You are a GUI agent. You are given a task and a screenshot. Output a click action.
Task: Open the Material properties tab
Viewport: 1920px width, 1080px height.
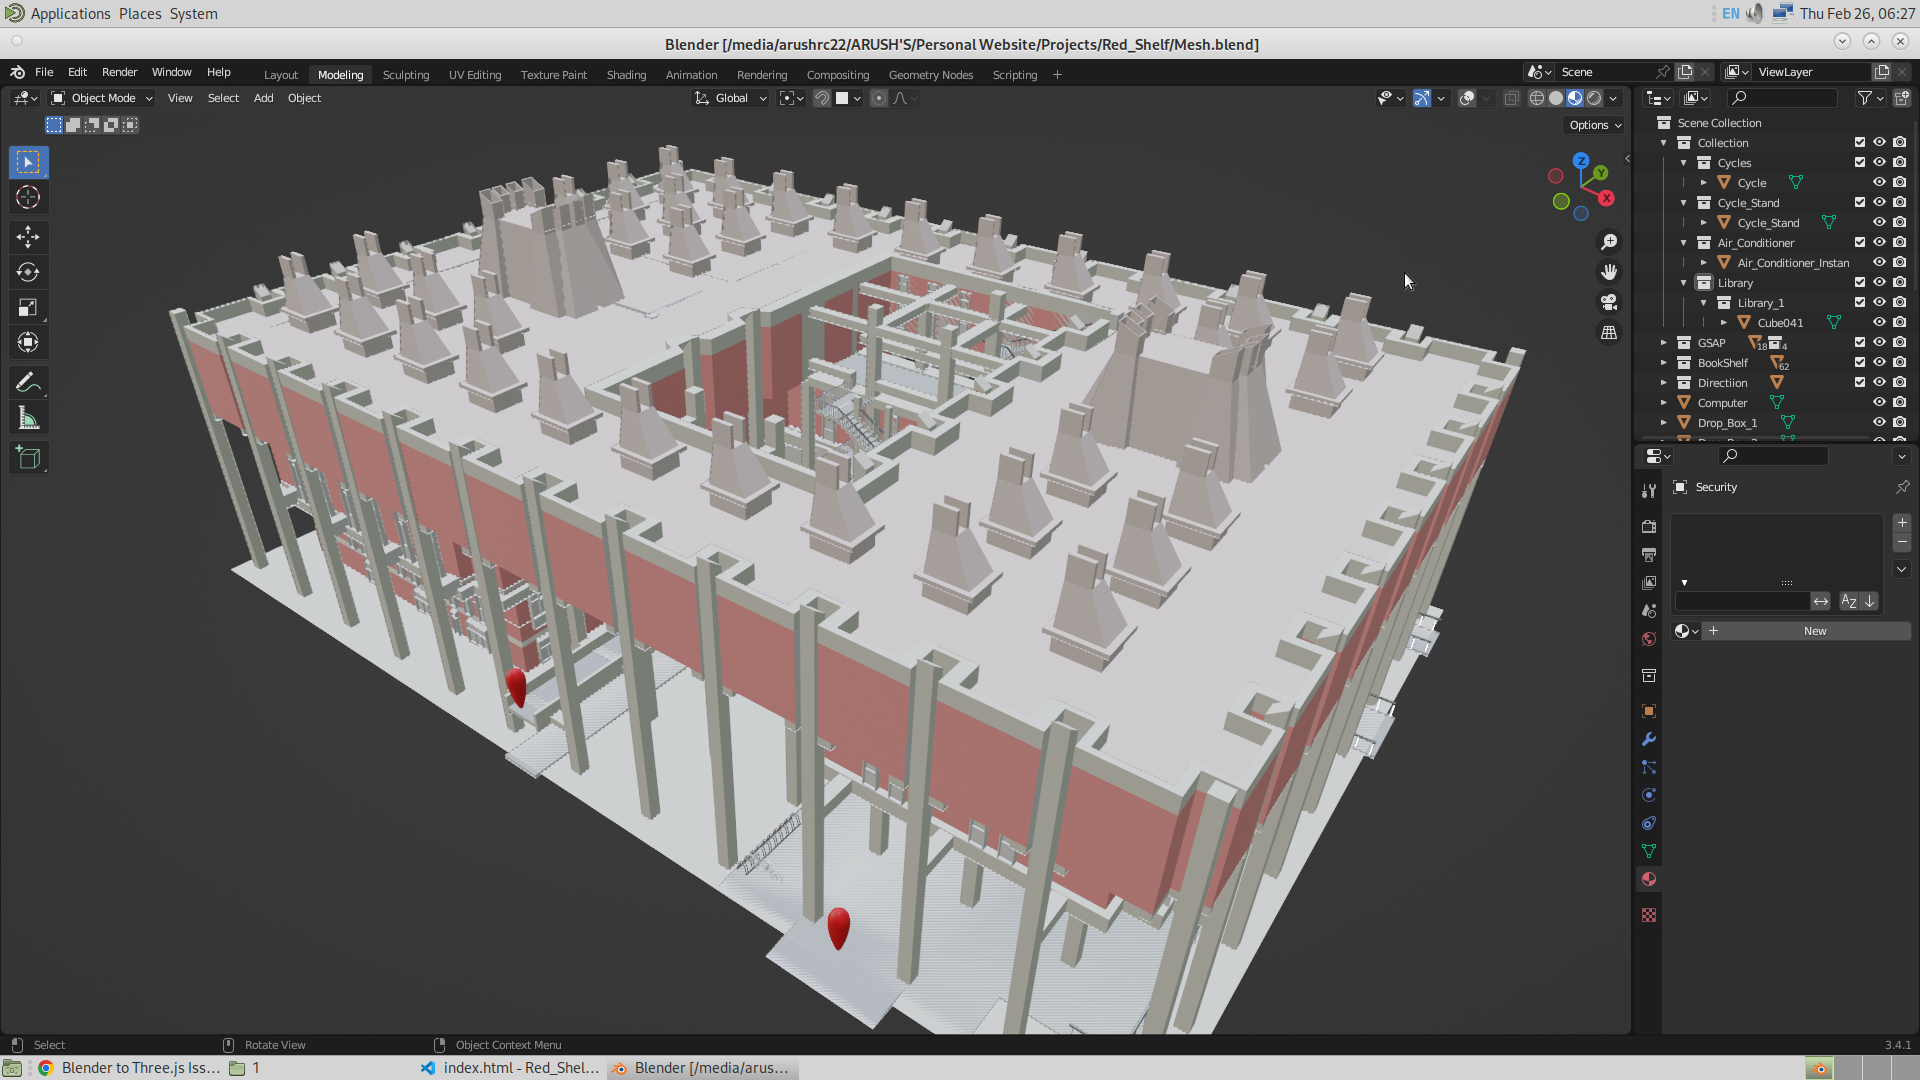tap(1649, 879)
